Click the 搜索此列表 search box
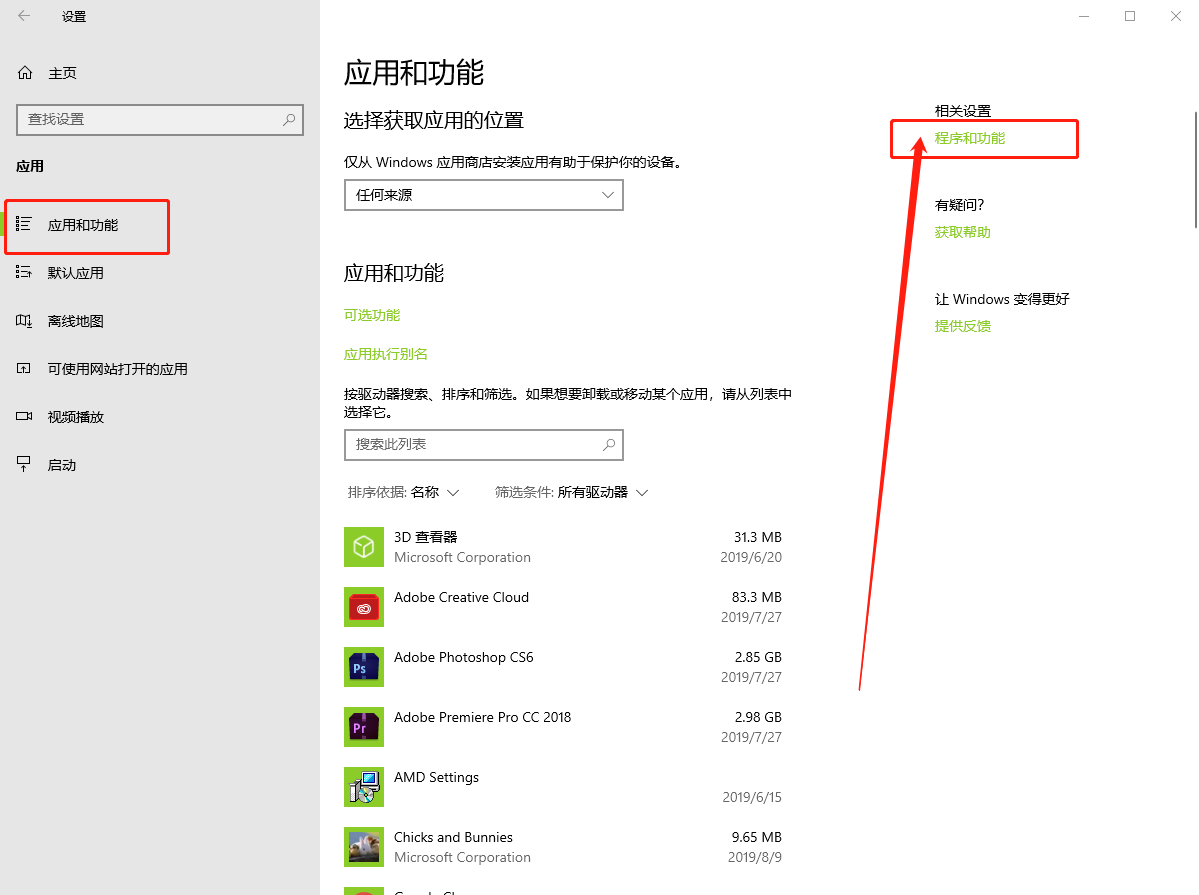The height and width of the screenshot is (895, 1199). (483, 444)
